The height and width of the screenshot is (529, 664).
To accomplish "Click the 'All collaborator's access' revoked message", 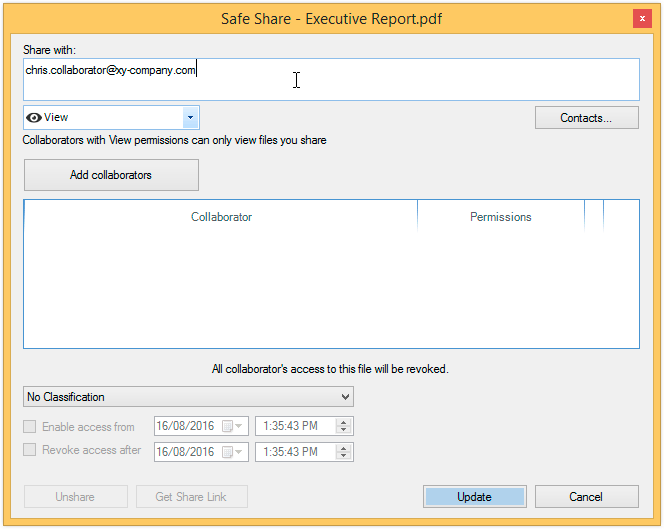I will [x=330, y=369].
